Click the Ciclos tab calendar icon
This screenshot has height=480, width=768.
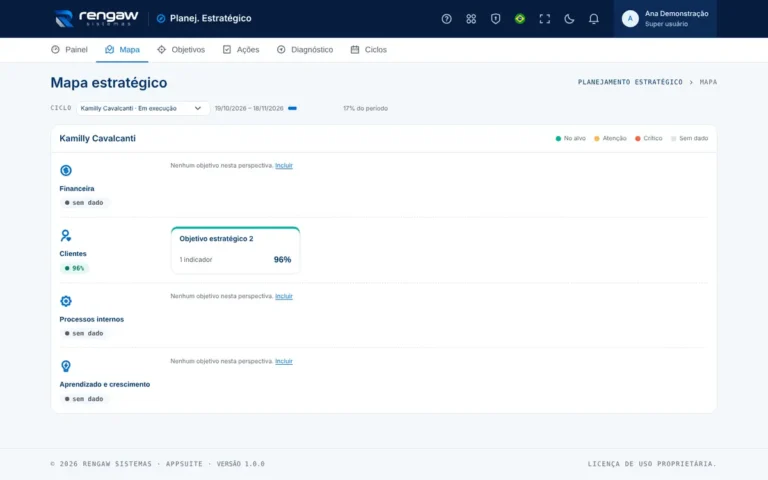pos(355,49)
